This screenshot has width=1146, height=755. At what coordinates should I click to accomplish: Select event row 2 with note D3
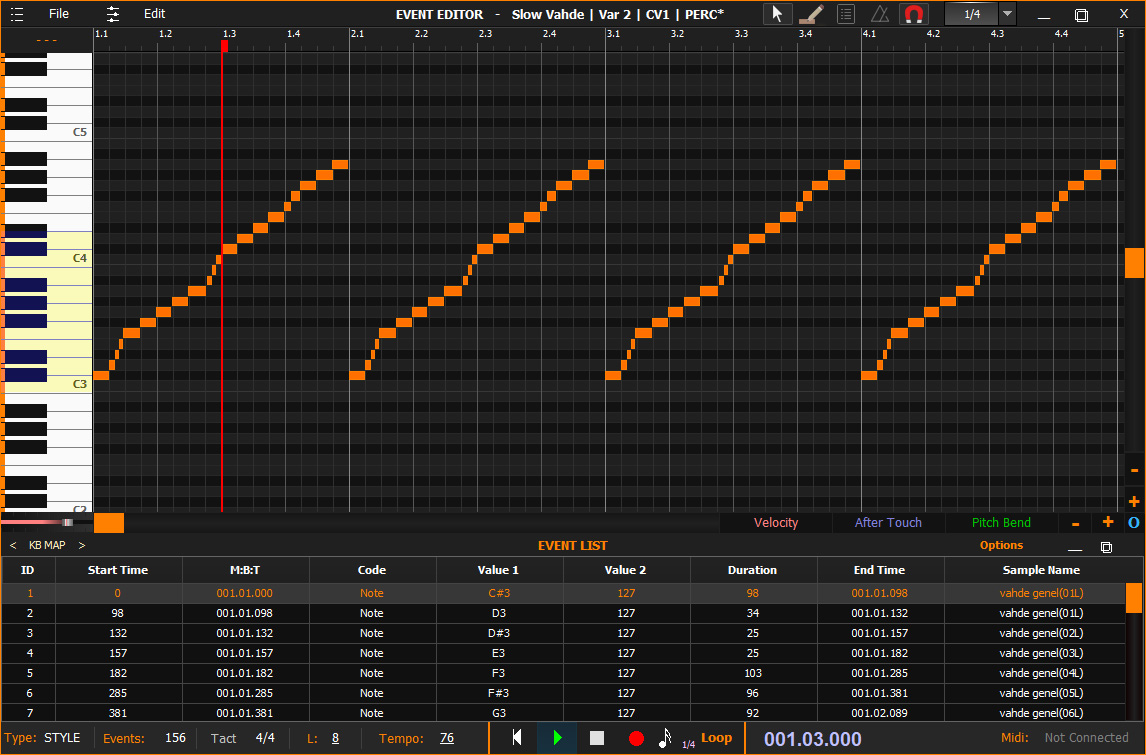[x=400, y=613]
